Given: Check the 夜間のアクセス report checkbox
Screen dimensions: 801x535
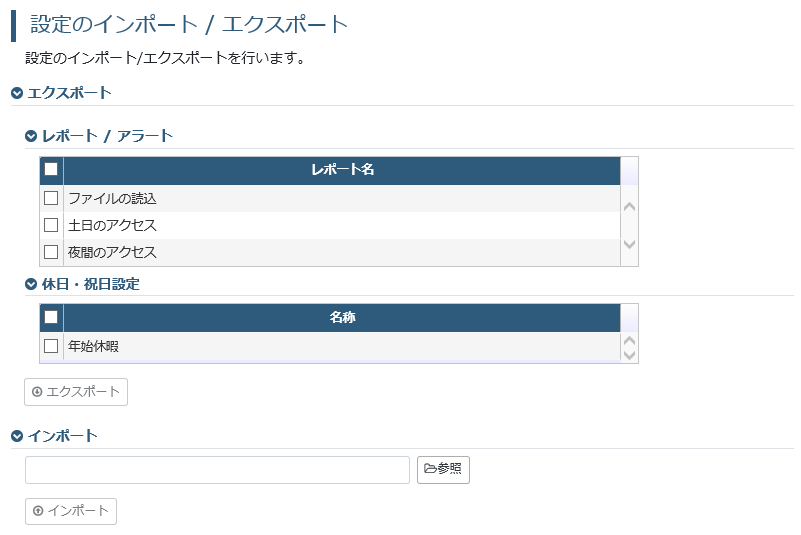Looking at the screenshot, I should click(51, 252).
